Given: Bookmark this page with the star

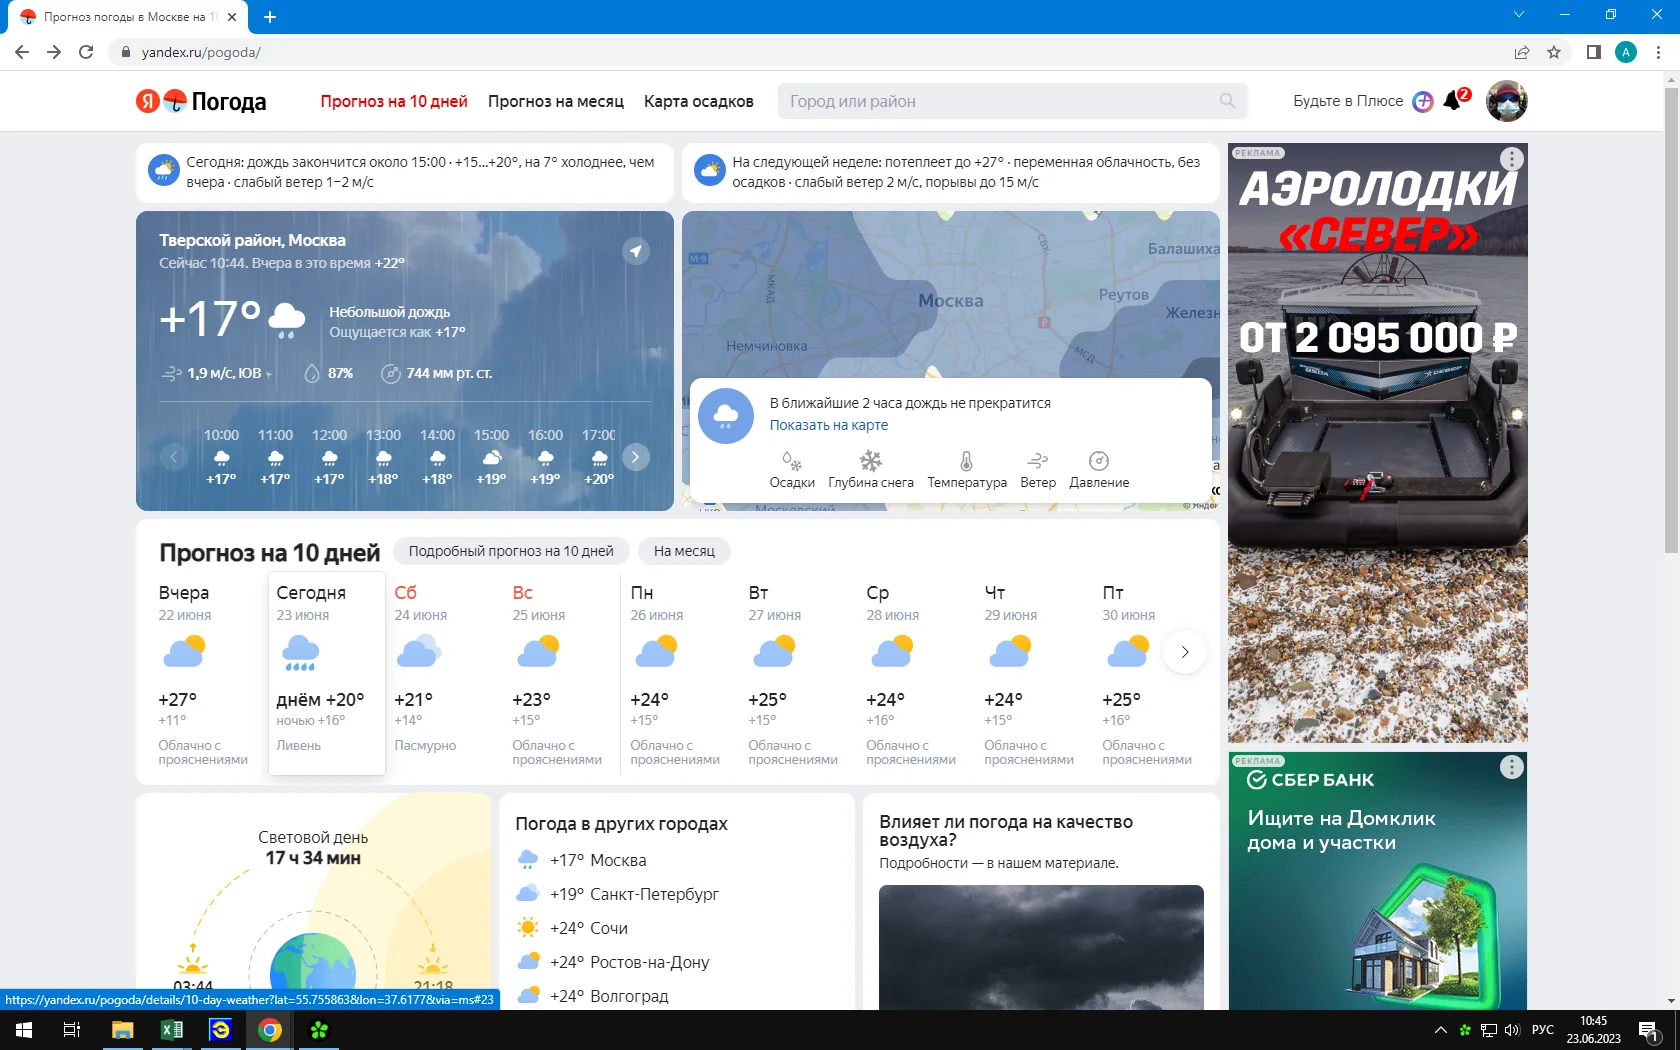Looking at the screenshot, I should coord(1554,52).
